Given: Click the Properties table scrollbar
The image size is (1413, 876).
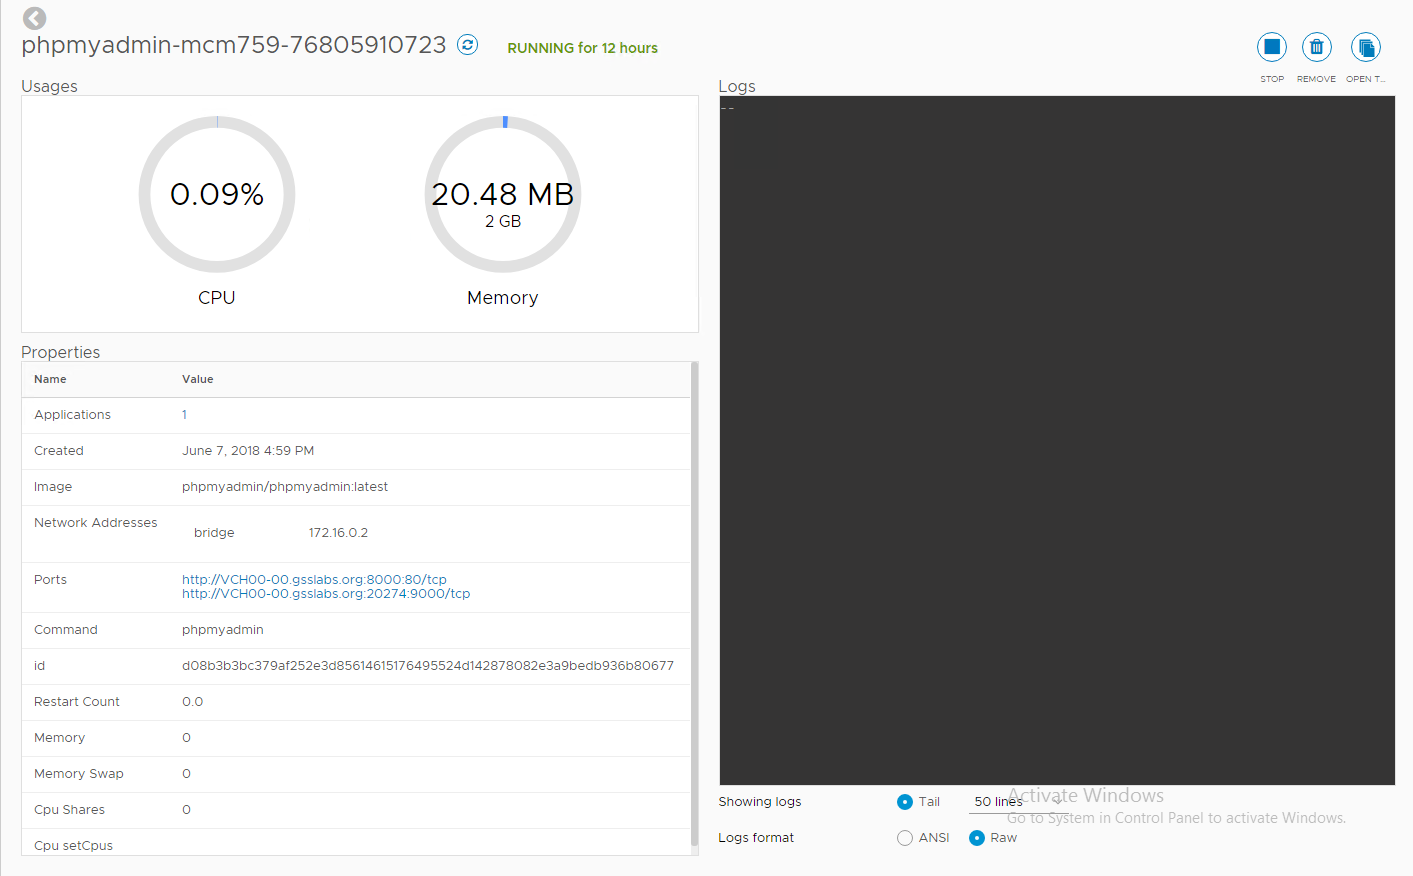Looking at the screenshot, I should [694, 600].
